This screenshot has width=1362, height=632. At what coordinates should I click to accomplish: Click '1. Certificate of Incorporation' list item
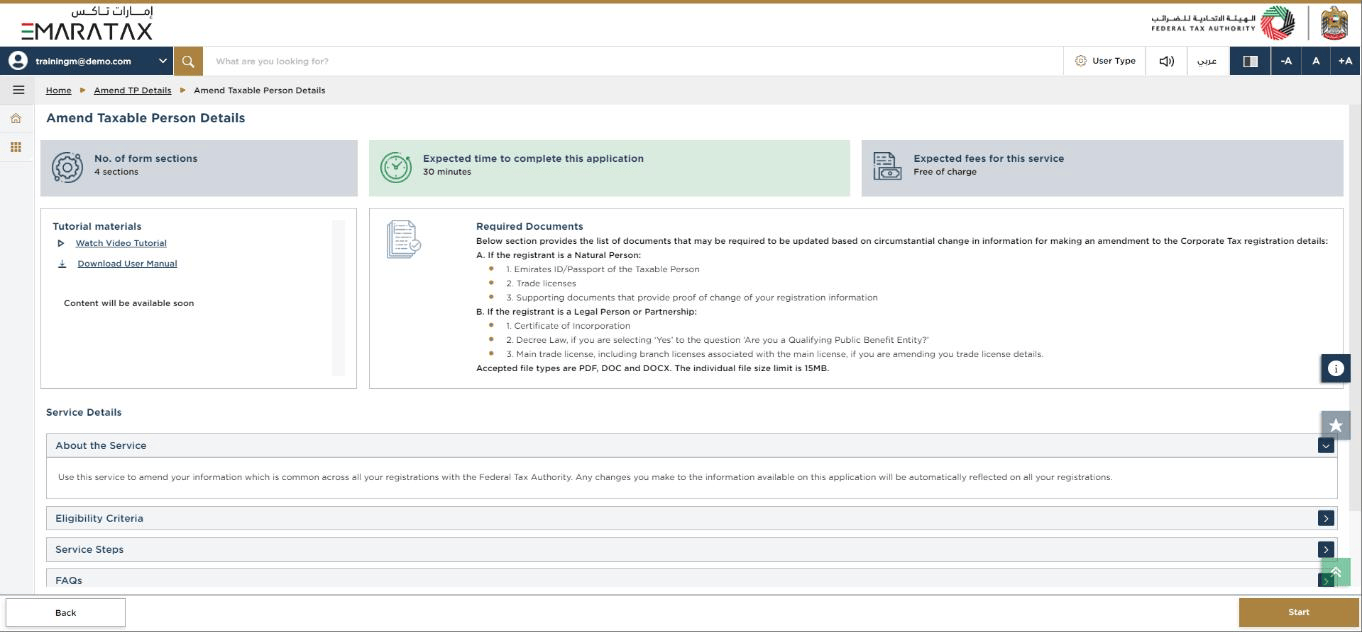[568, 326]
